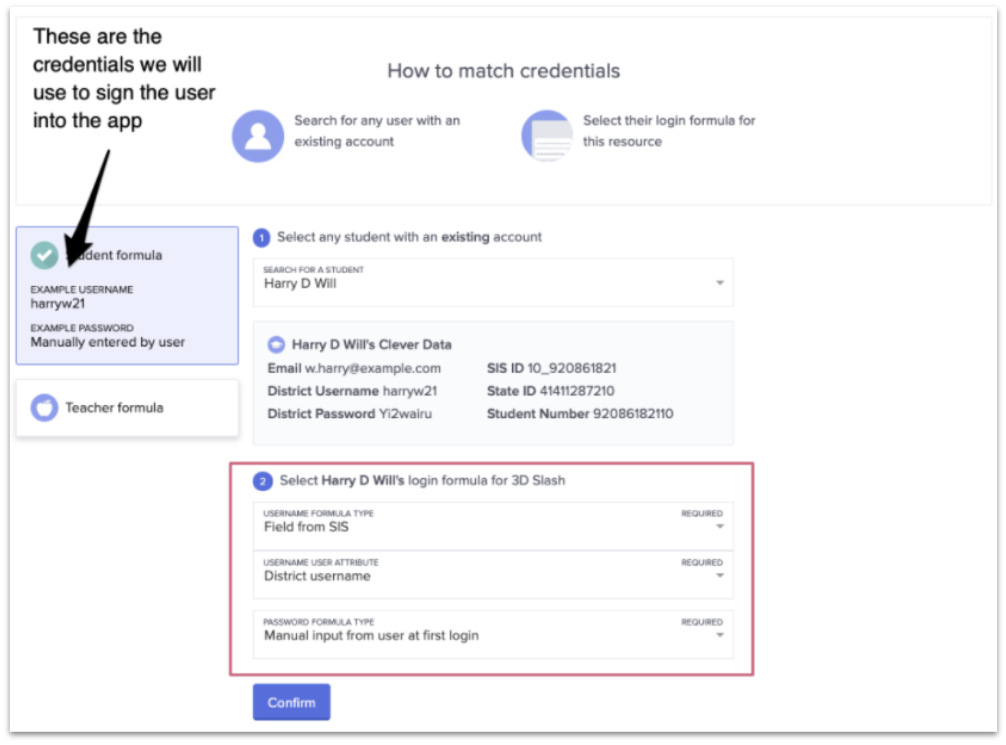
Task: Click the email w.harry@example.com
Action: [372, 368]
